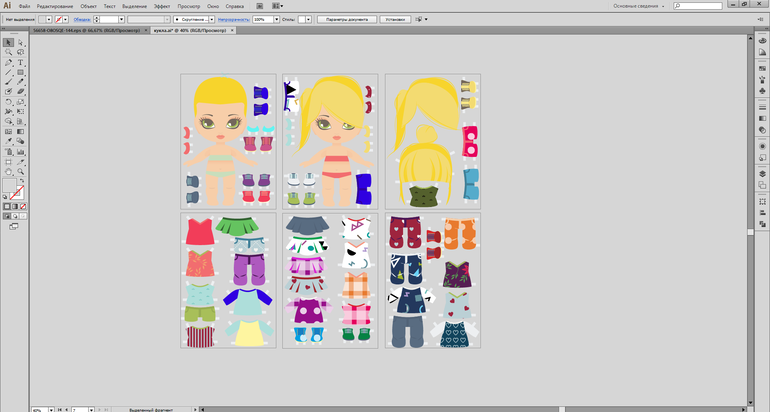Open the Эффект menu

(161, 6)
